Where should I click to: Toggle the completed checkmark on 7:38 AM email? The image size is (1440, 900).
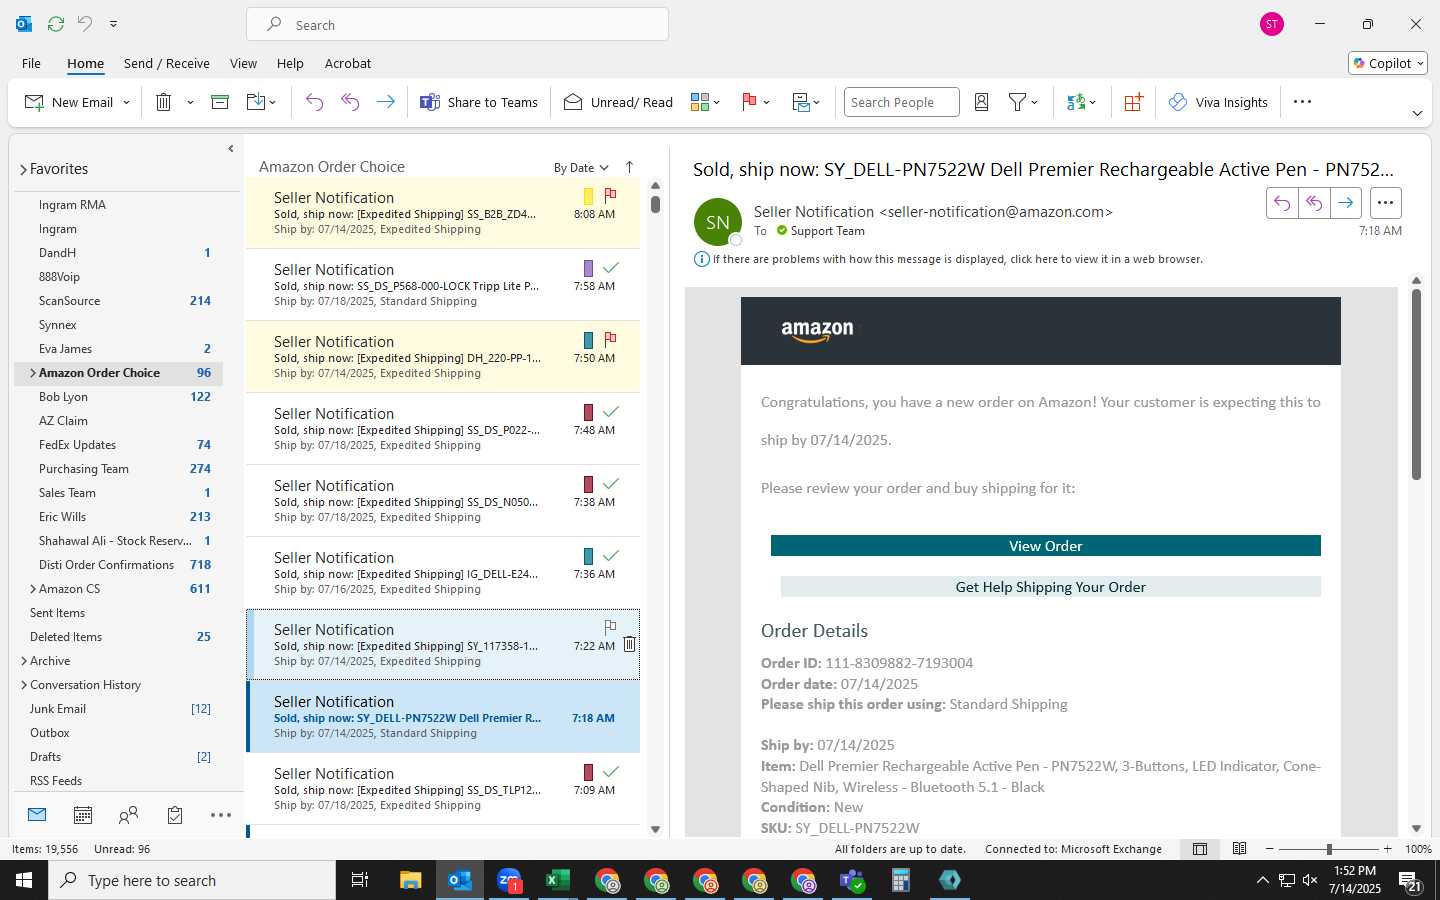pyautogui.click(x=611, y=483)
